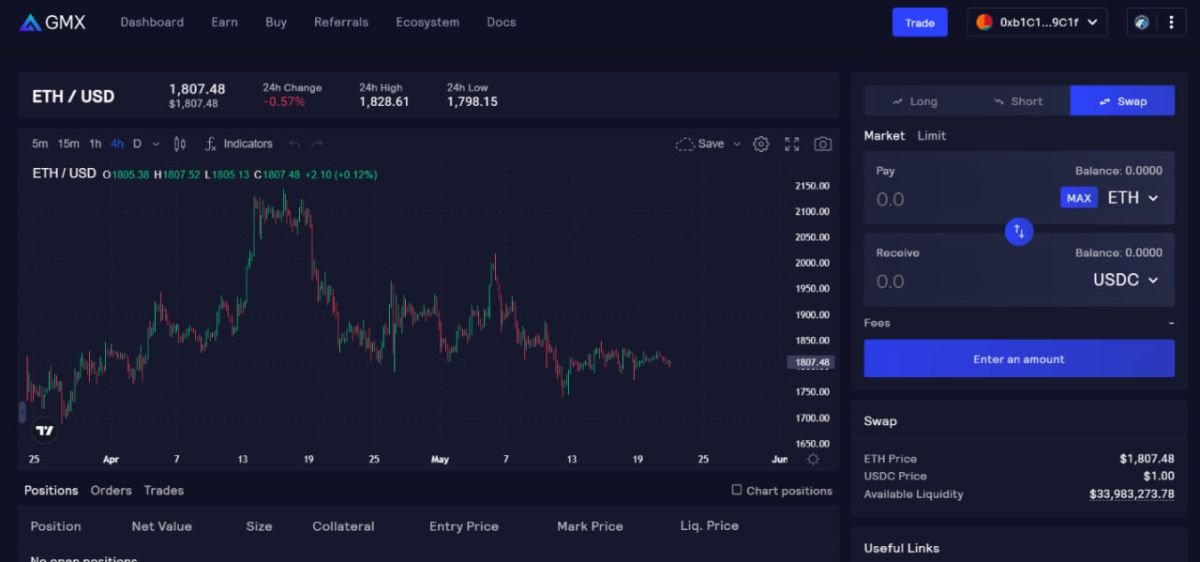
Task: Click the Liq. Price column header
Action: pos(709,526)
